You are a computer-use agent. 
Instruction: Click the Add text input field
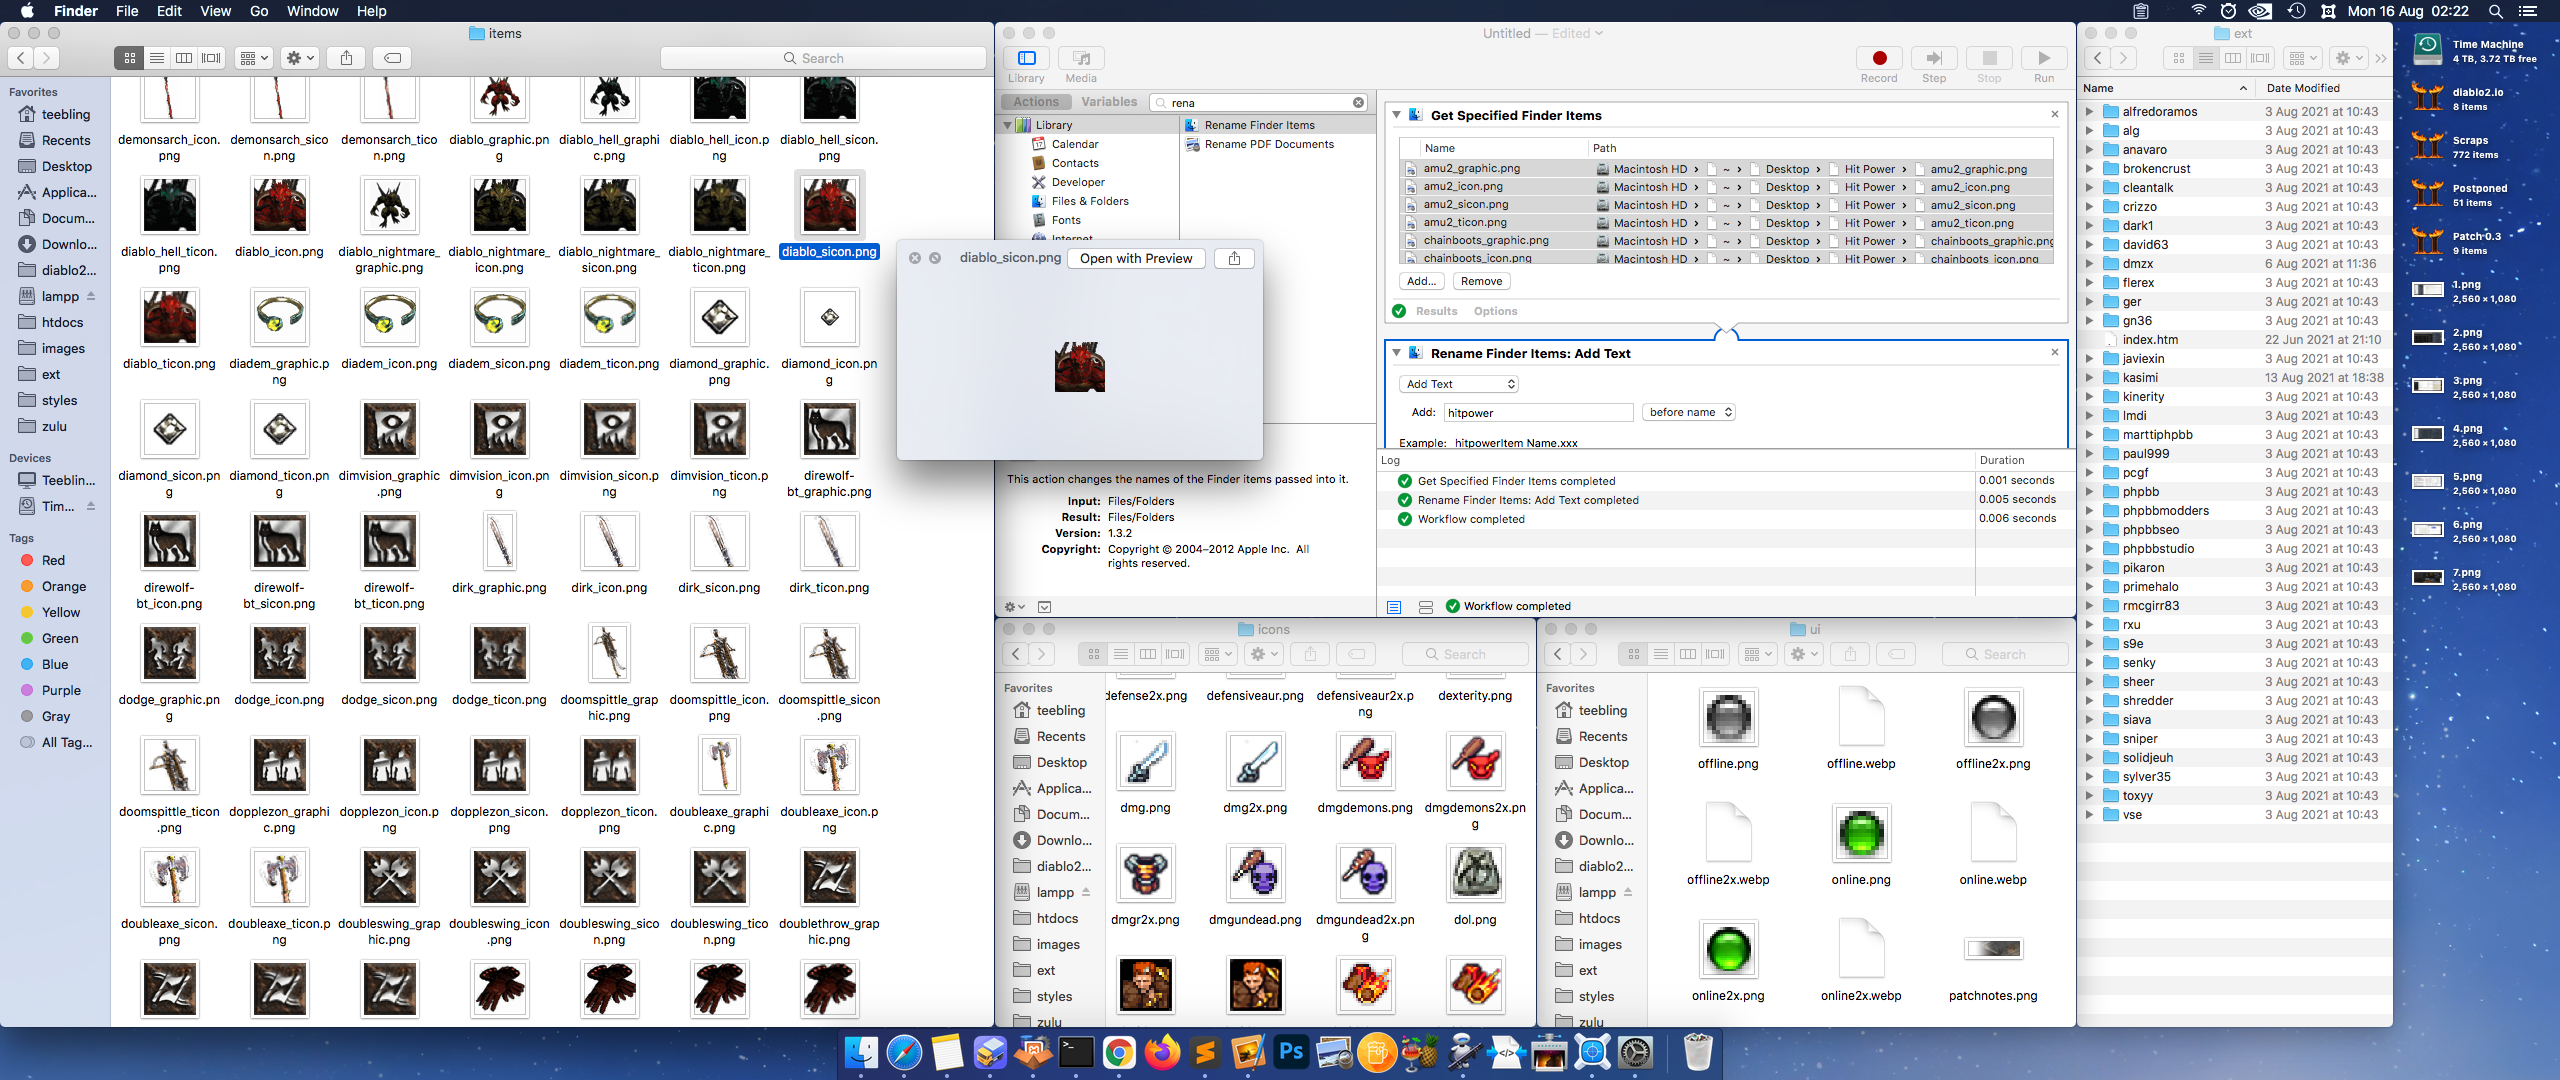(1537, 412)
